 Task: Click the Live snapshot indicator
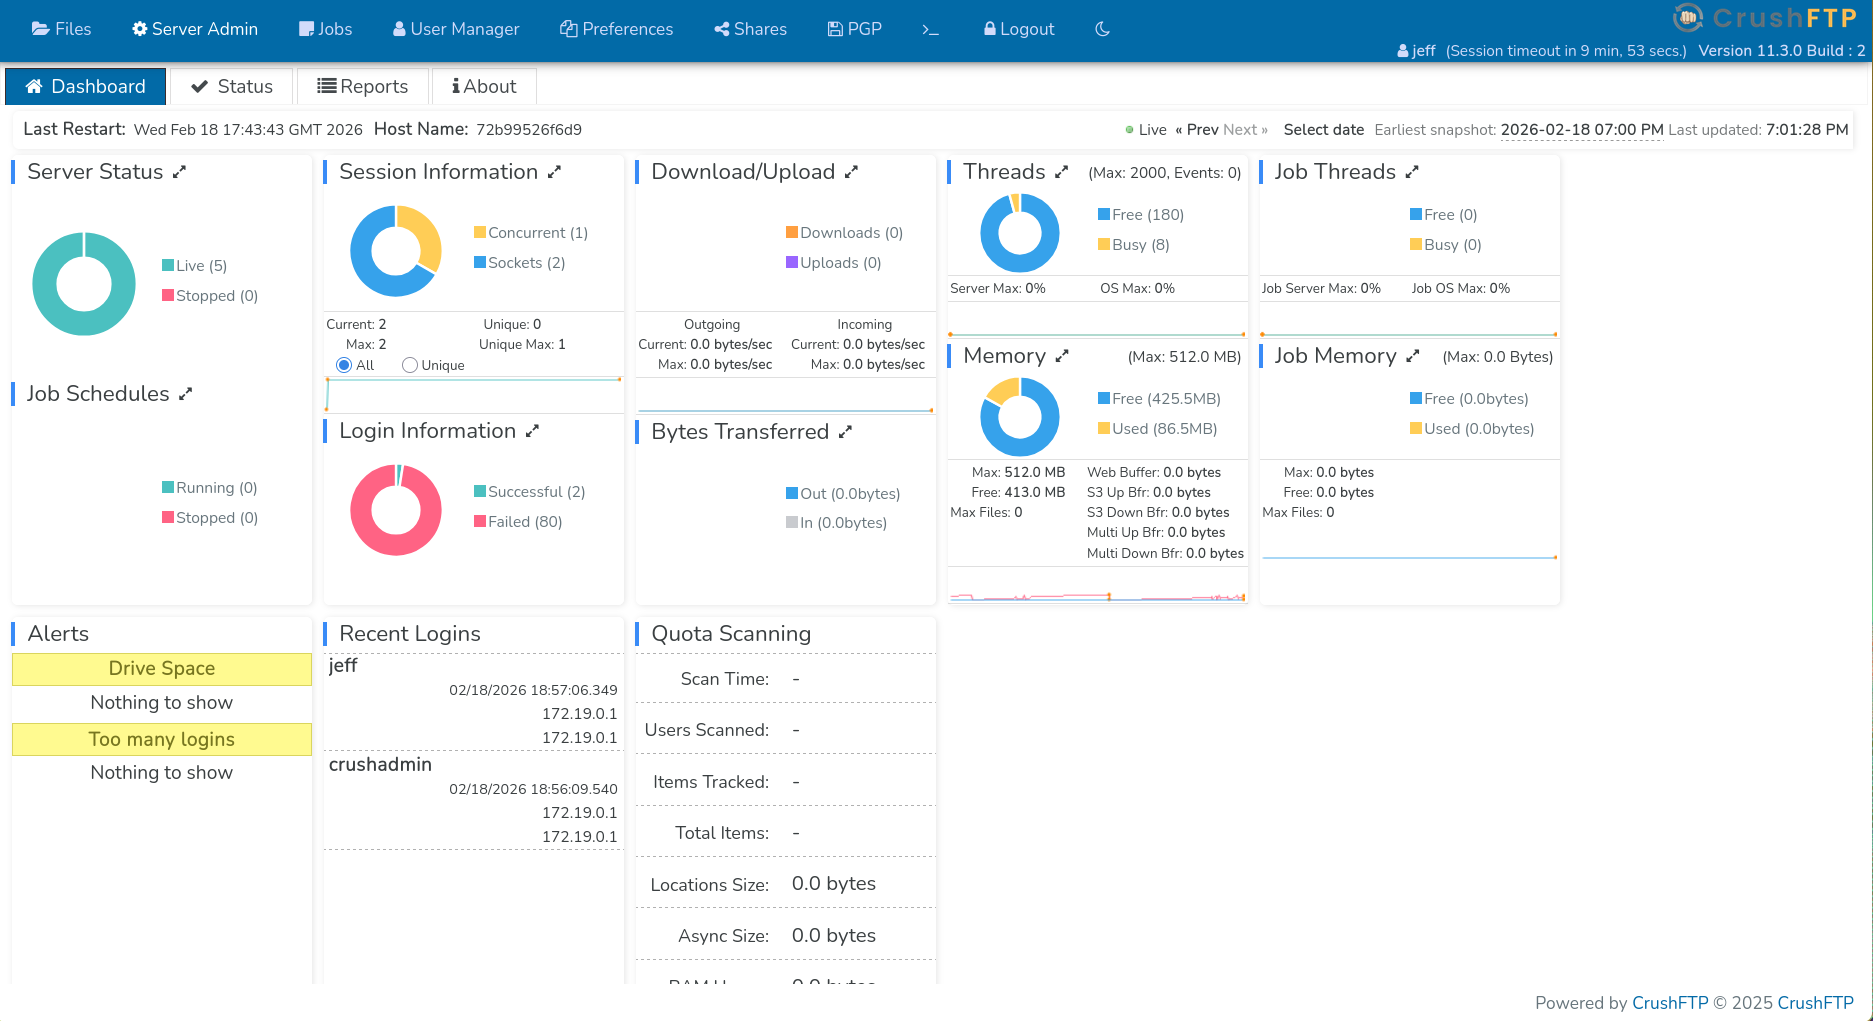pos(1146,130)
